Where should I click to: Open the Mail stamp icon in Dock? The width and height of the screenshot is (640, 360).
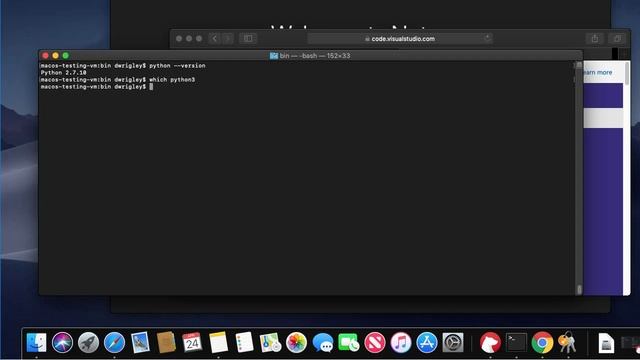tap(140, 342)
